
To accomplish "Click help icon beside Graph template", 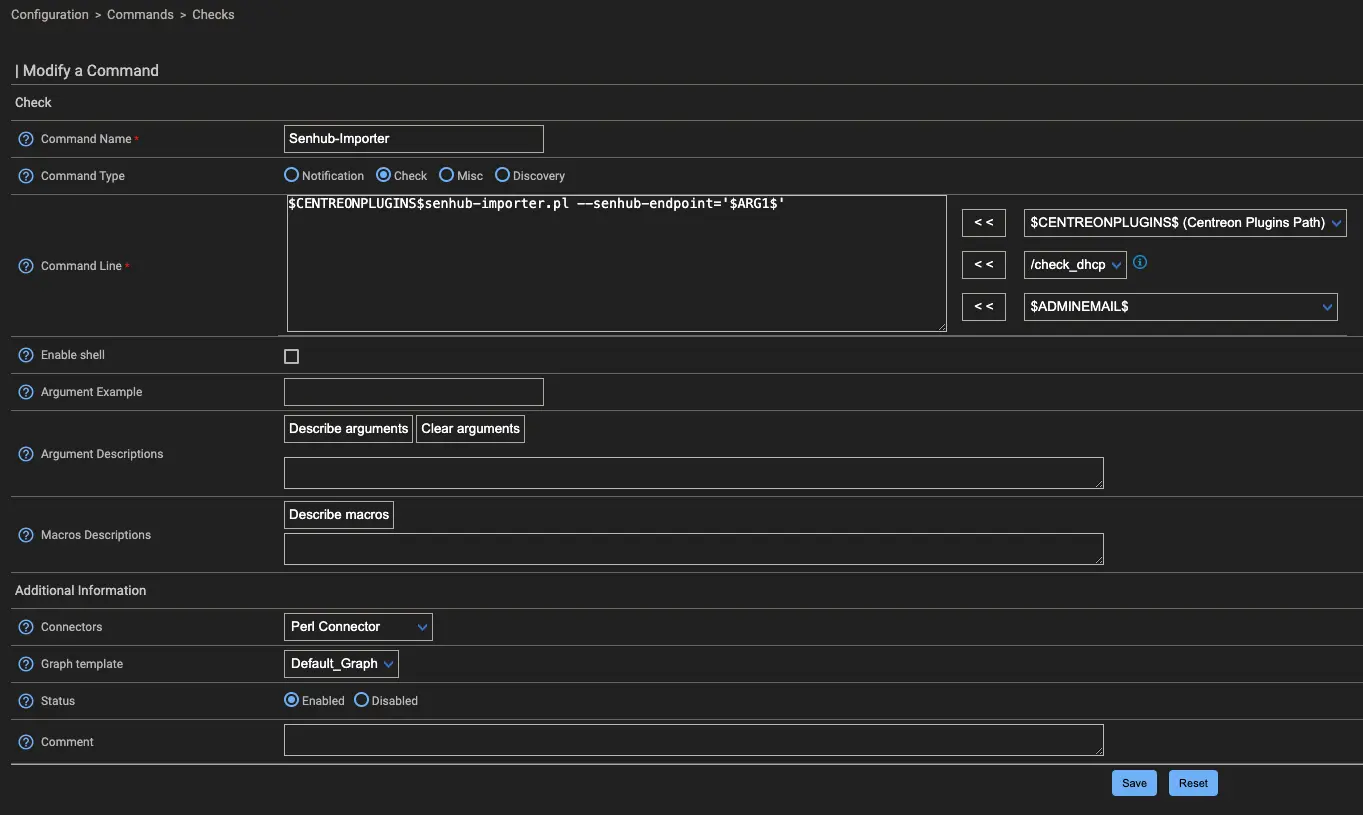I will tap(27, 664).
